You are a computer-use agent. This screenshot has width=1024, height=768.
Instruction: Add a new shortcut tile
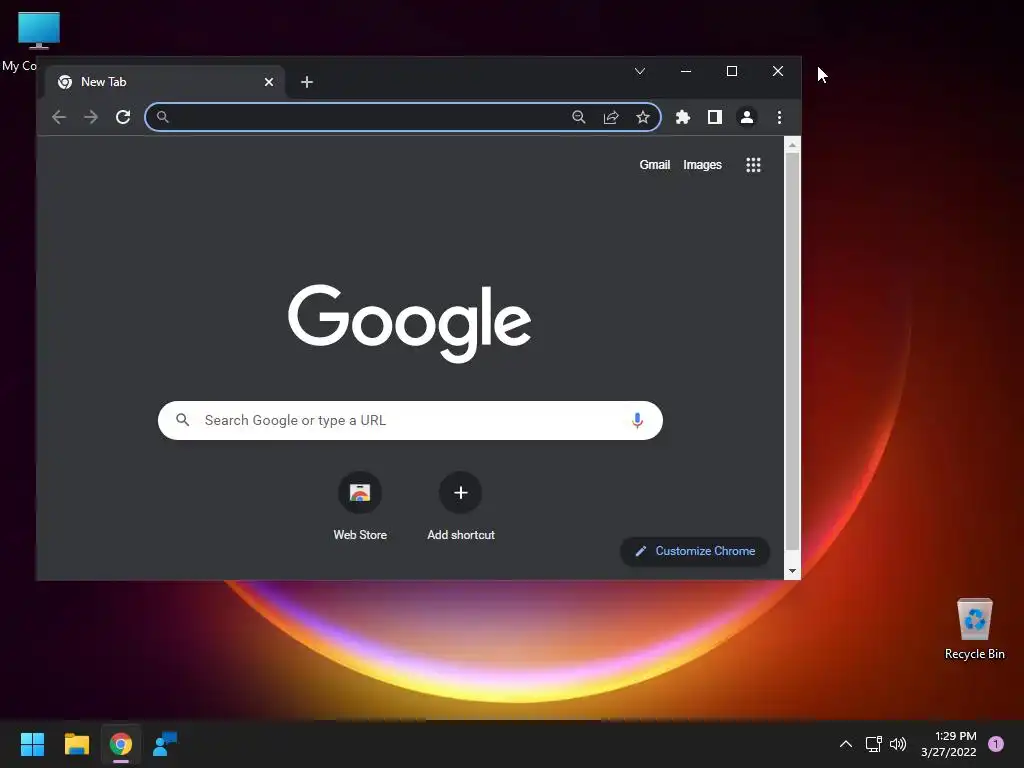coord(460,506)
